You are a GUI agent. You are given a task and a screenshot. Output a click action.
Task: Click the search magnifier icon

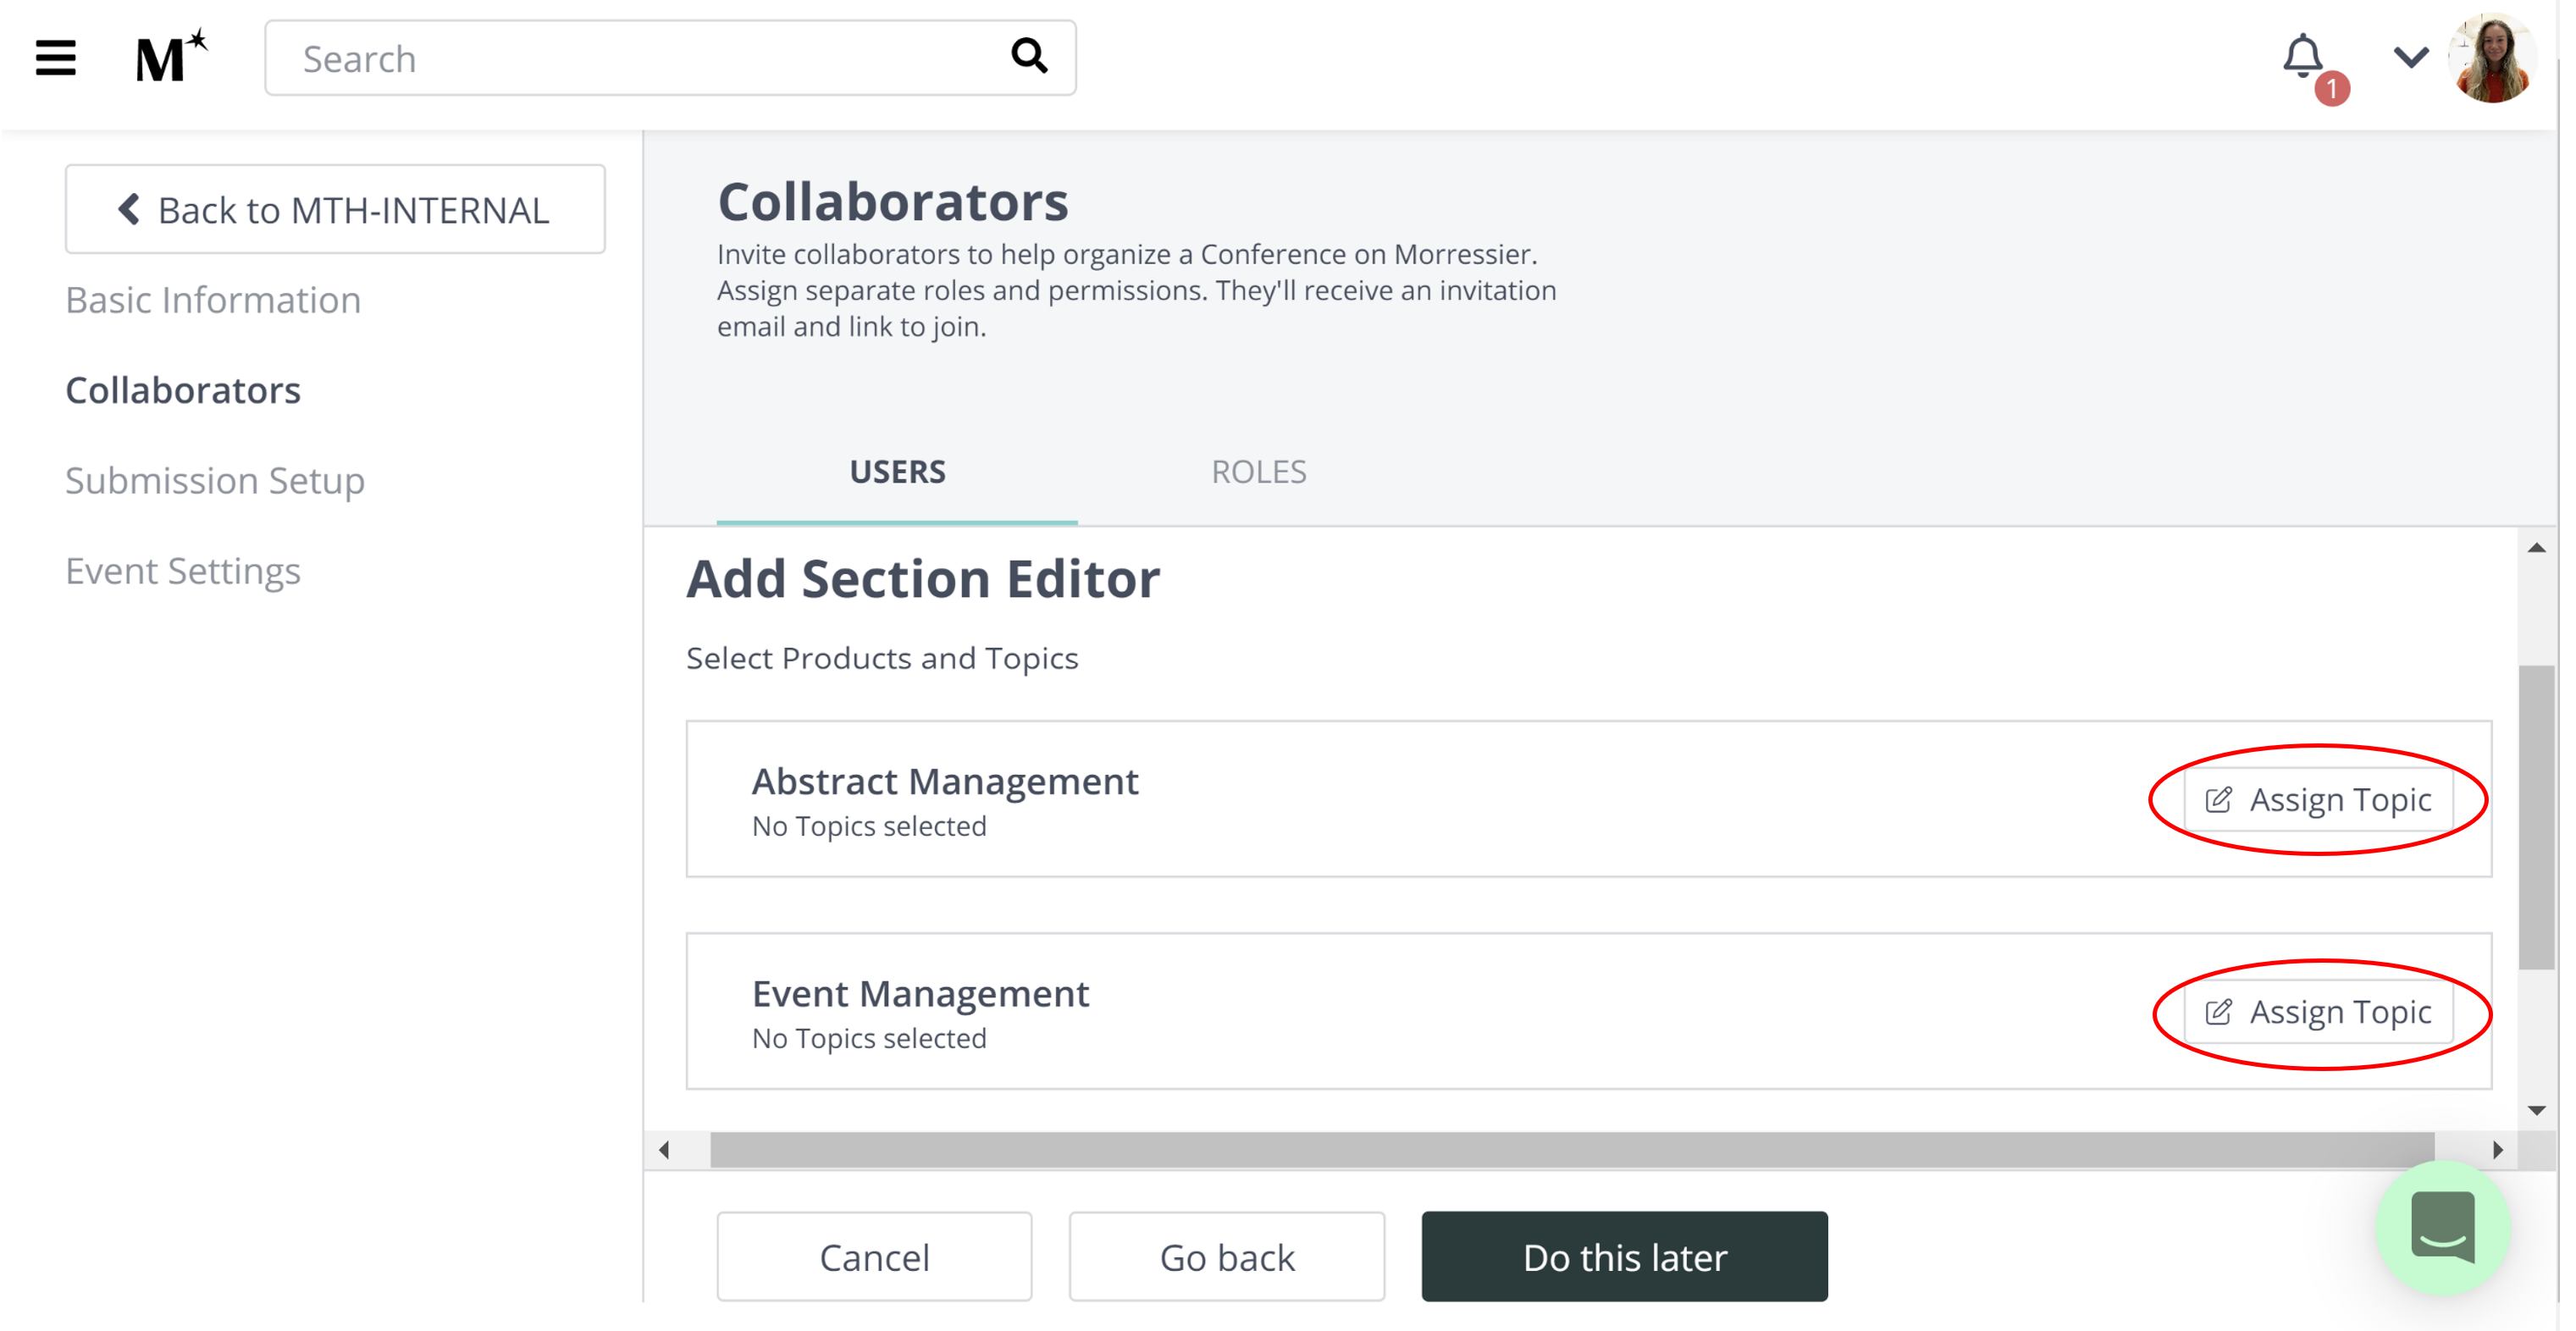(1029, 56)
